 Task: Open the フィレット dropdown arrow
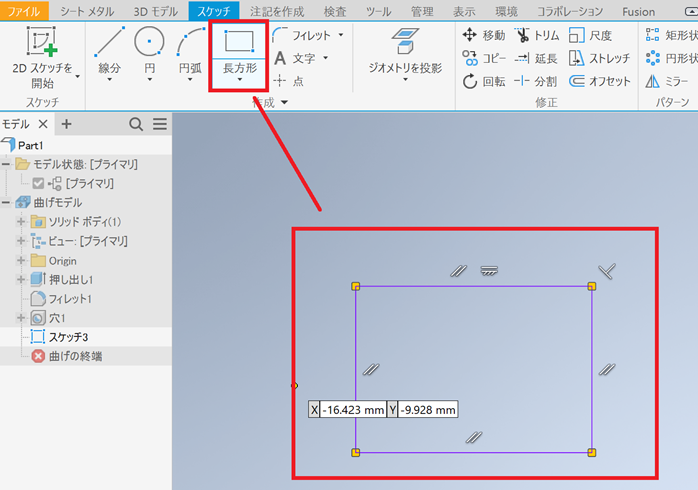click(341, 35)
